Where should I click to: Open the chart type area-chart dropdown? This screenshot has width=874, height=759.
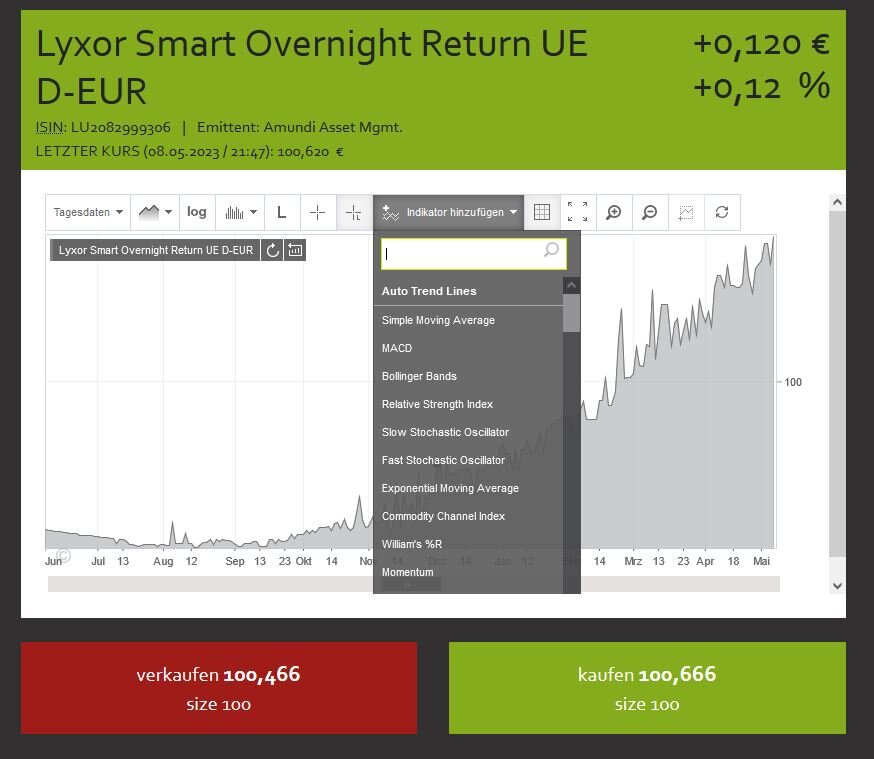pyautogui.click(x=155, y=212)
